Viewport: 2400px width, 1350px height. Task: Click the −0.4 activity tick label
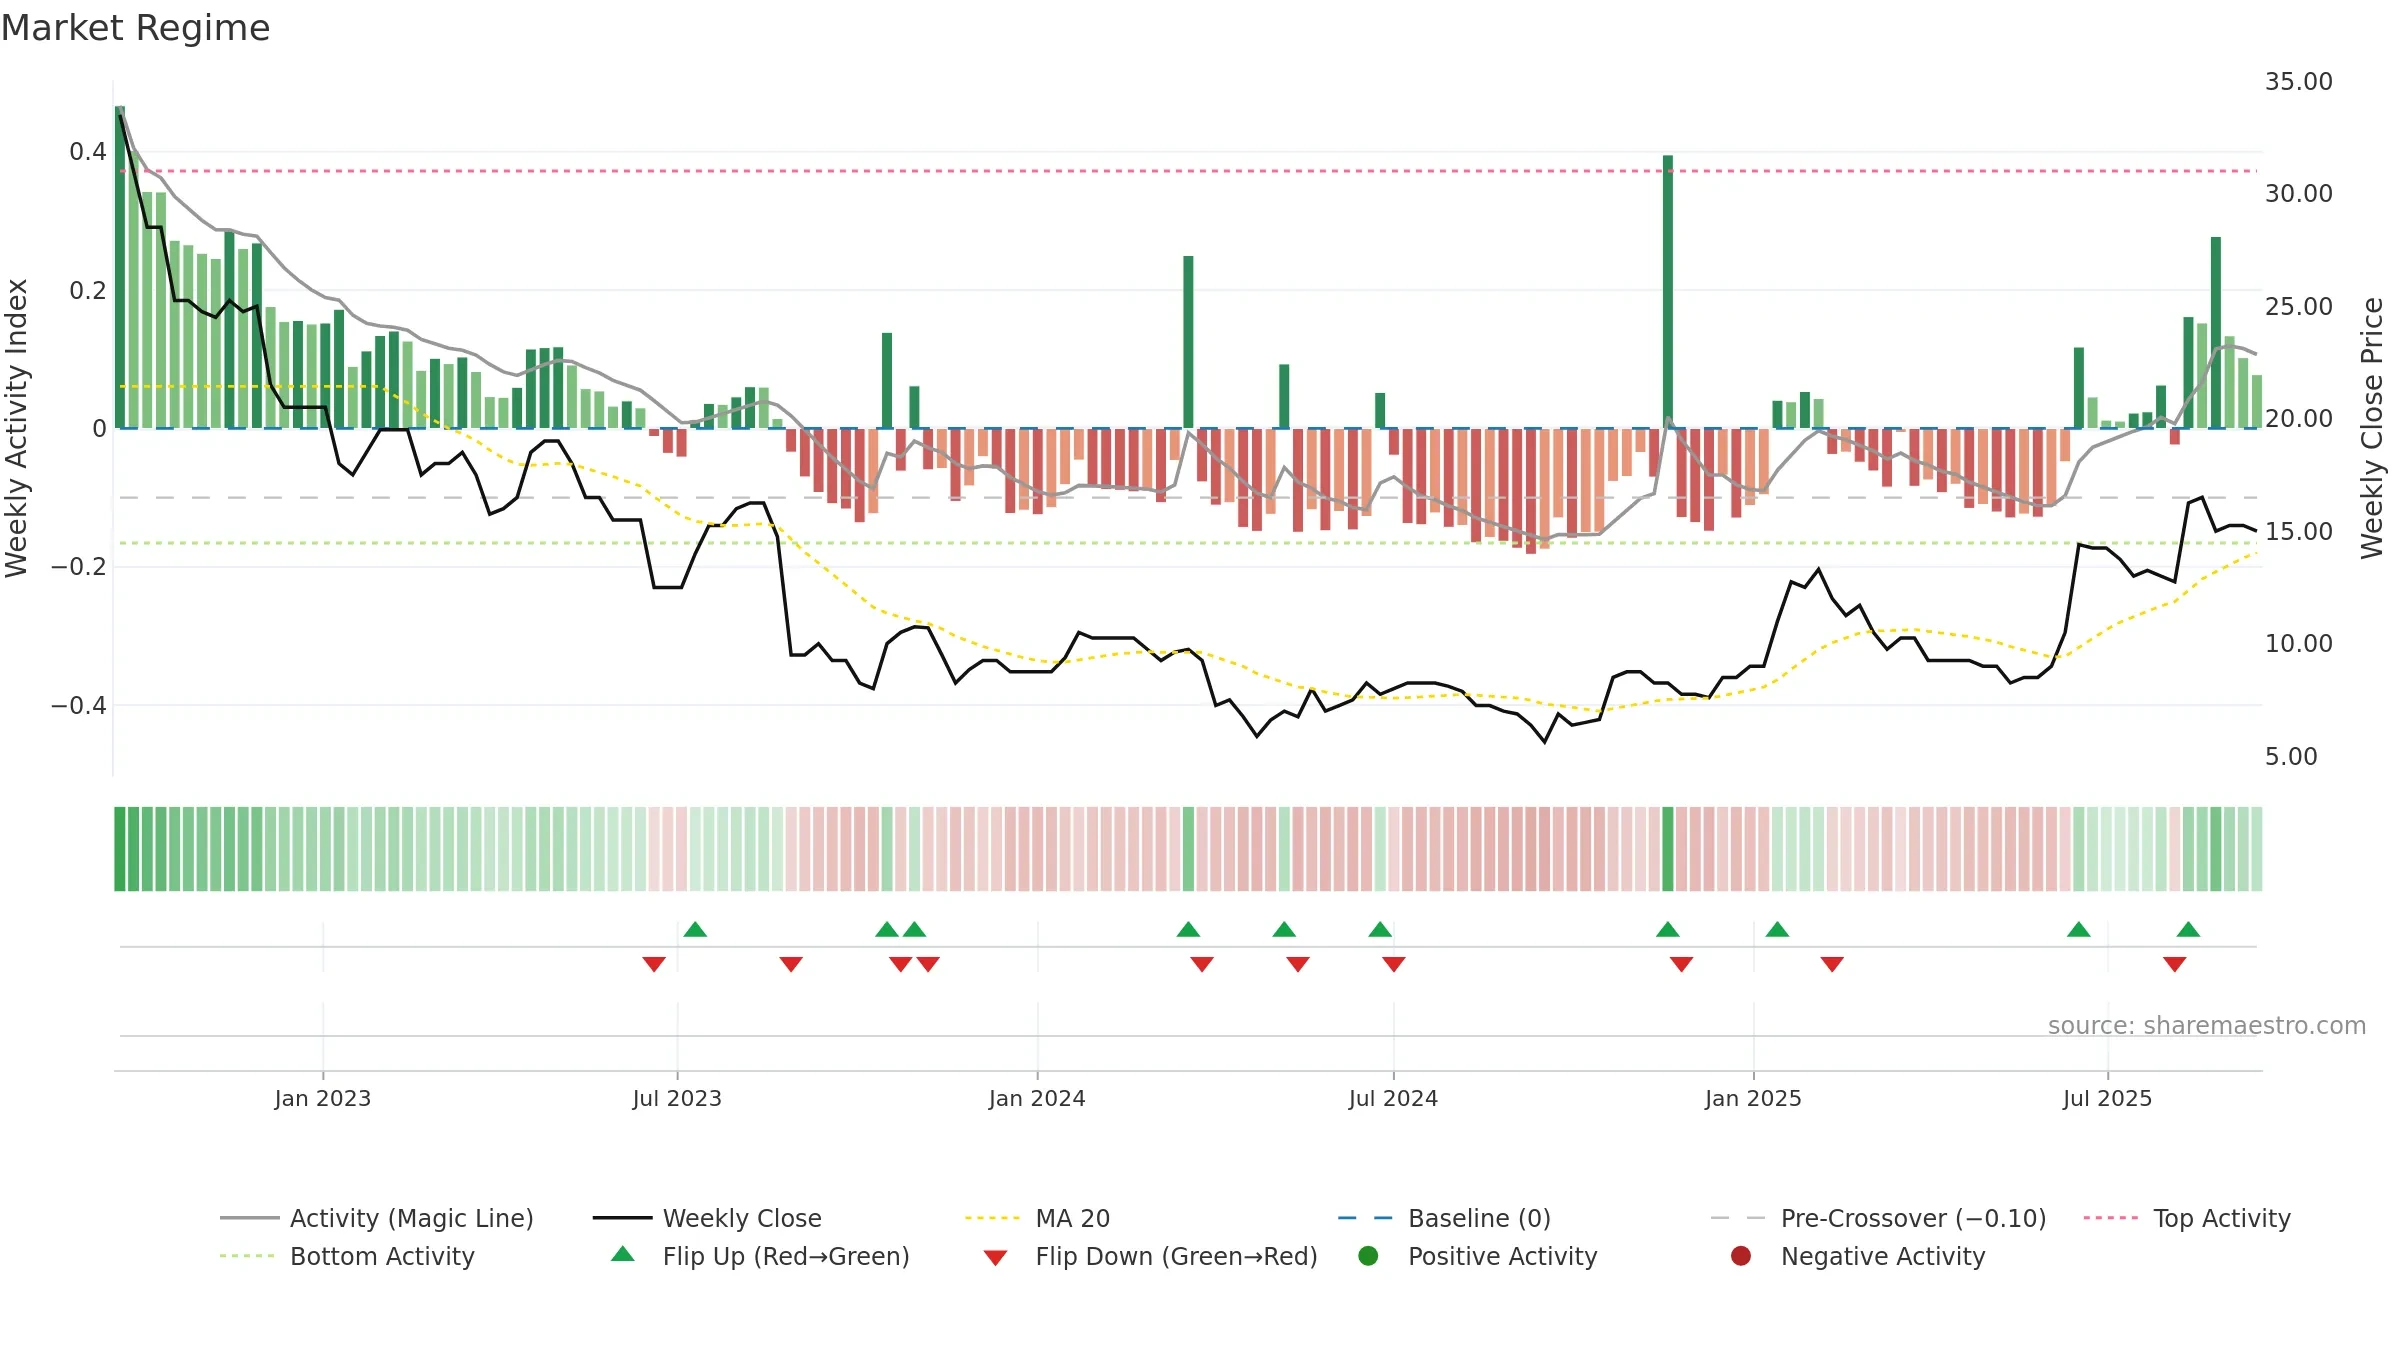click(x=79, y=705)
